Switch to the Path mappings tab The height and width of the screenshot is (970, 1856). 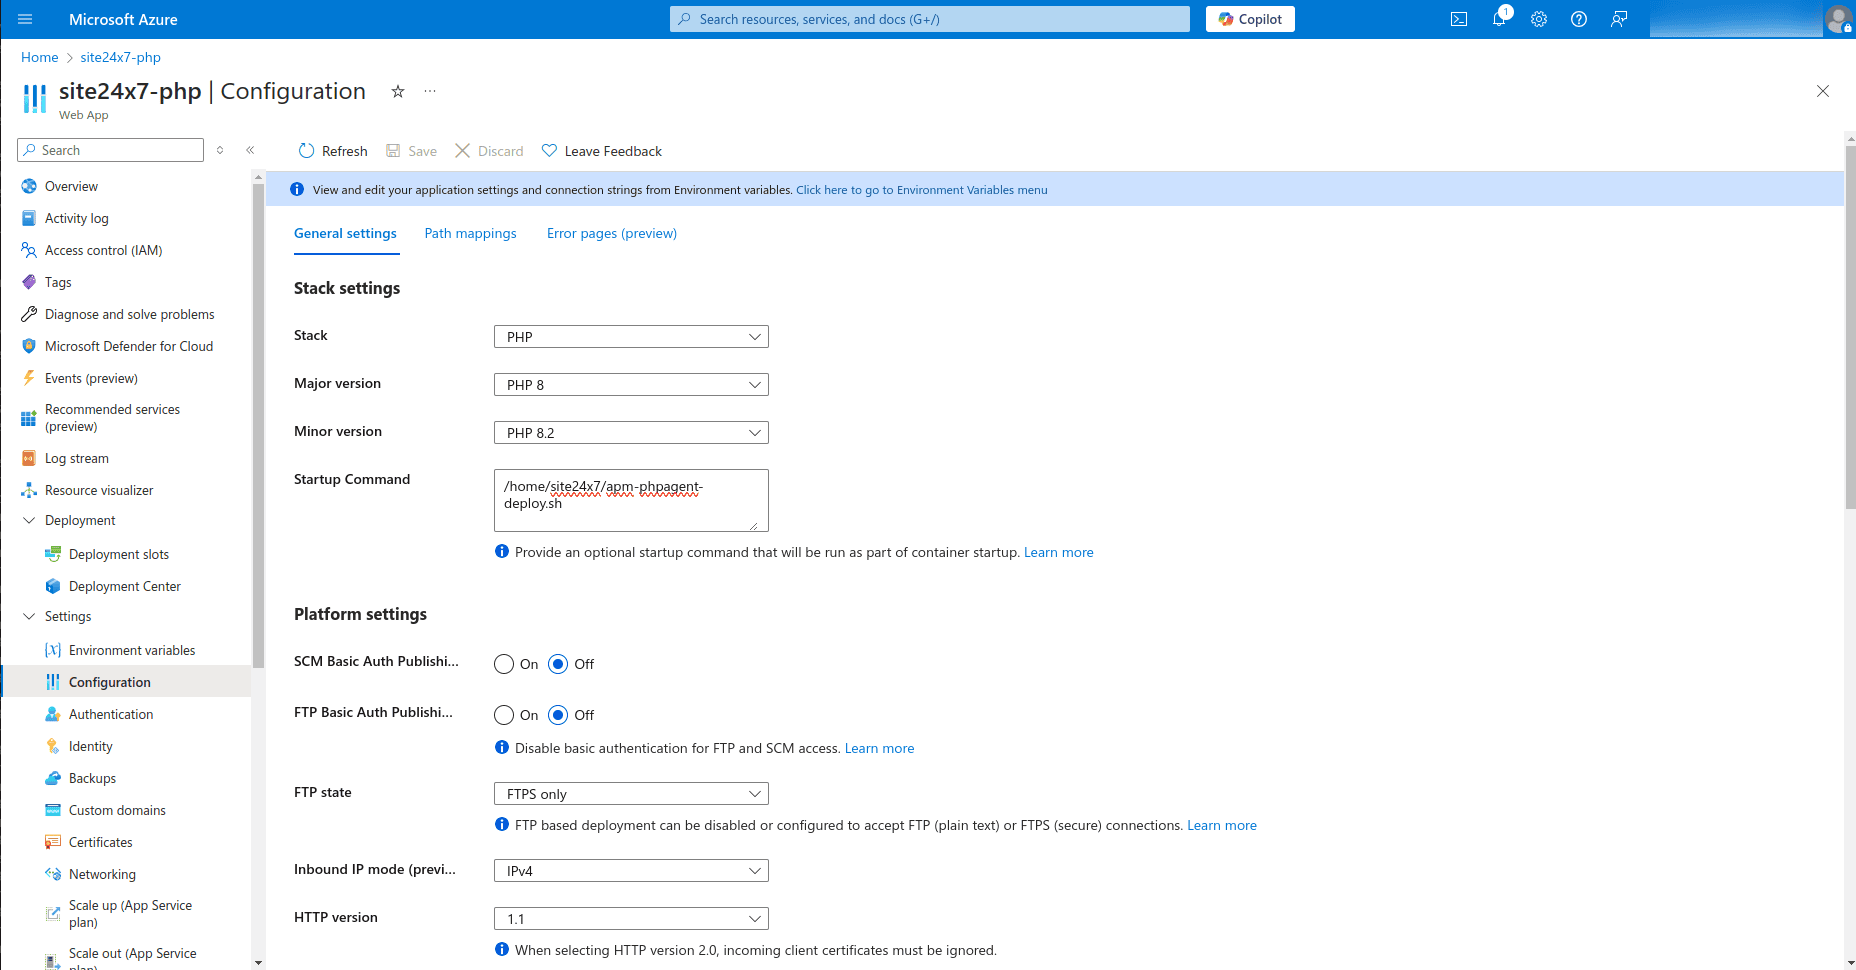(470, 233)
